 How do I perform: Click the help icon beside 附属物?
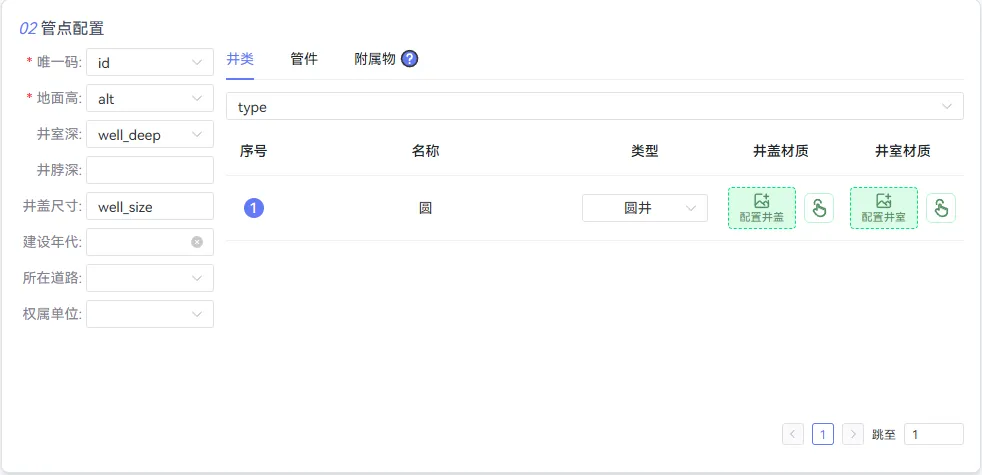tap(410, 59)
